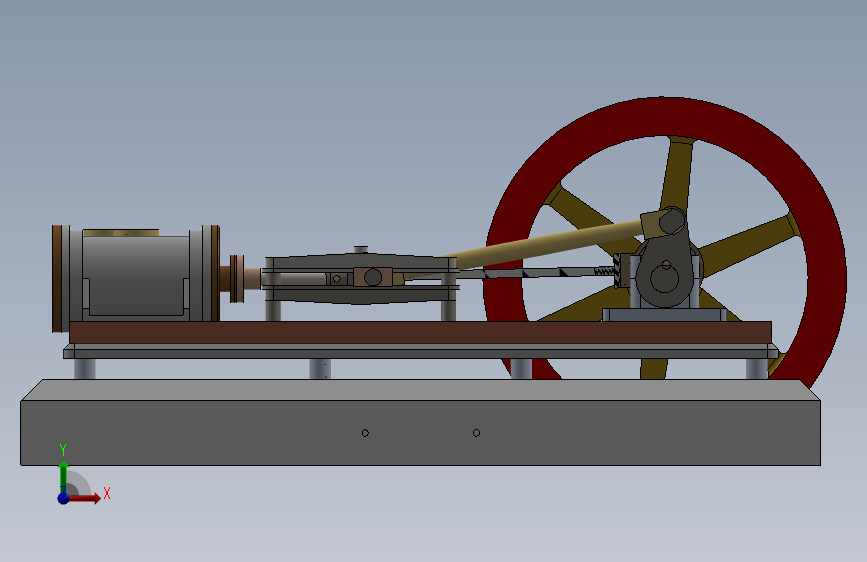
Task: Click the blue Z axis ball of the triad
Action: click(64, 498)
